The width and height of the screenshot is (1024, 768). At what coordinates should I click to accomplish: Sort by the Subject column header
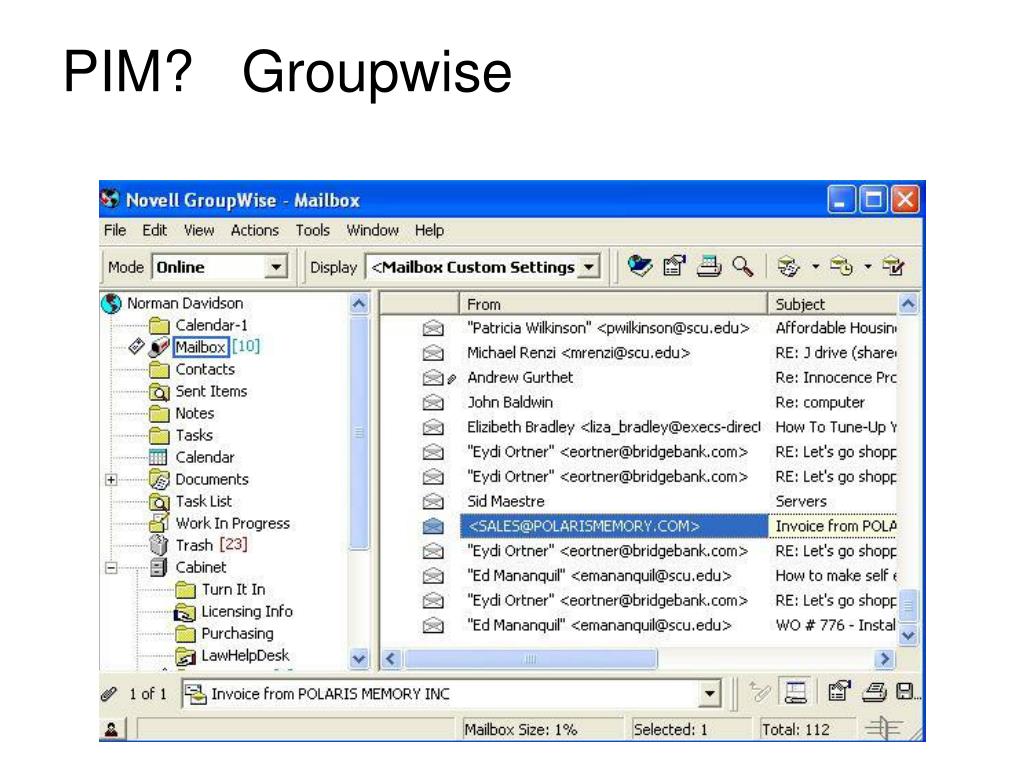(x=833, y=304)
